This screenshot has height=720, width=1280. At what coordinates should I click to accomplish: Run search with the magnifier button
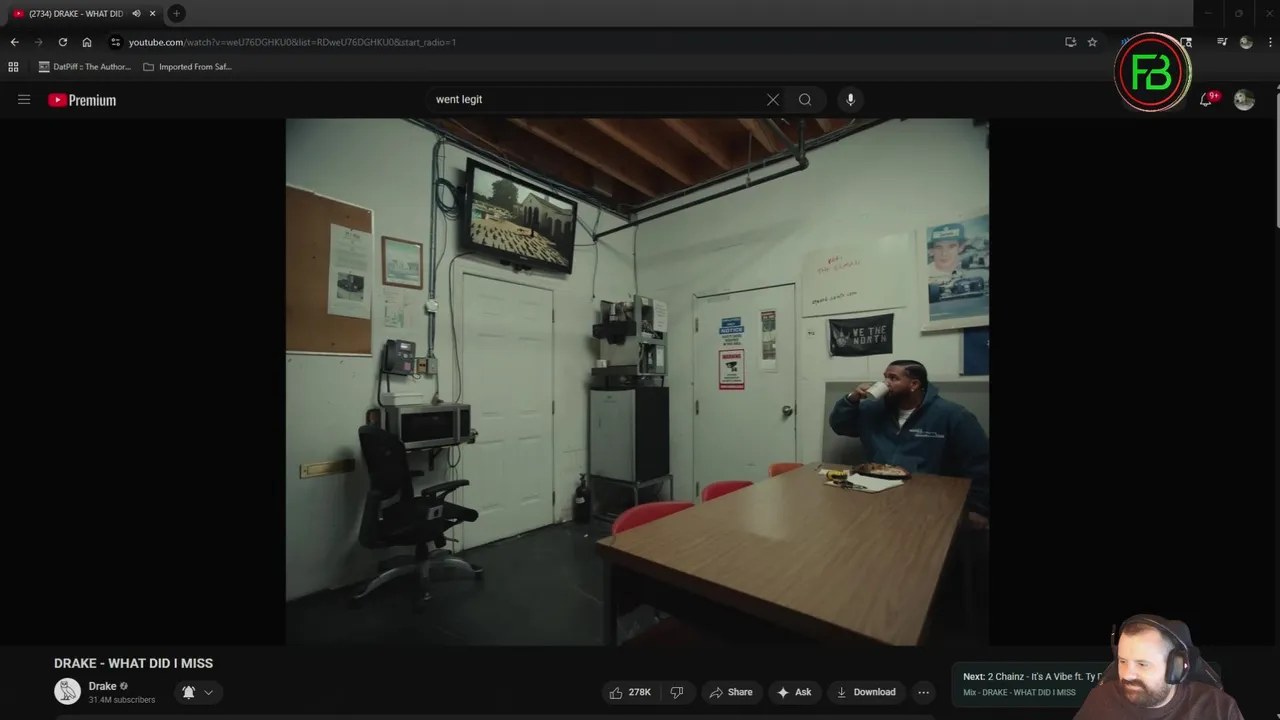805,100
